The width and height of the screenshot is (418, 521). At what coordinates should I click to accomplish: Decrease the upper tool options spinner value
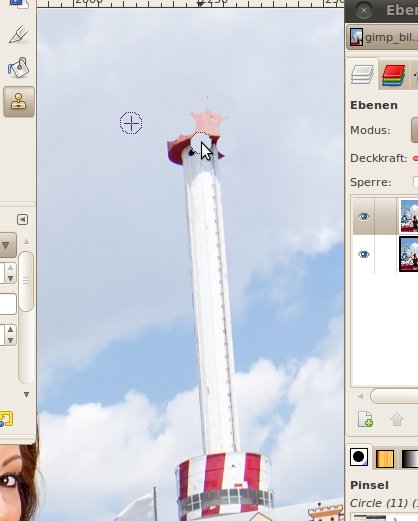pyautogui.click(x=10, y=278)
